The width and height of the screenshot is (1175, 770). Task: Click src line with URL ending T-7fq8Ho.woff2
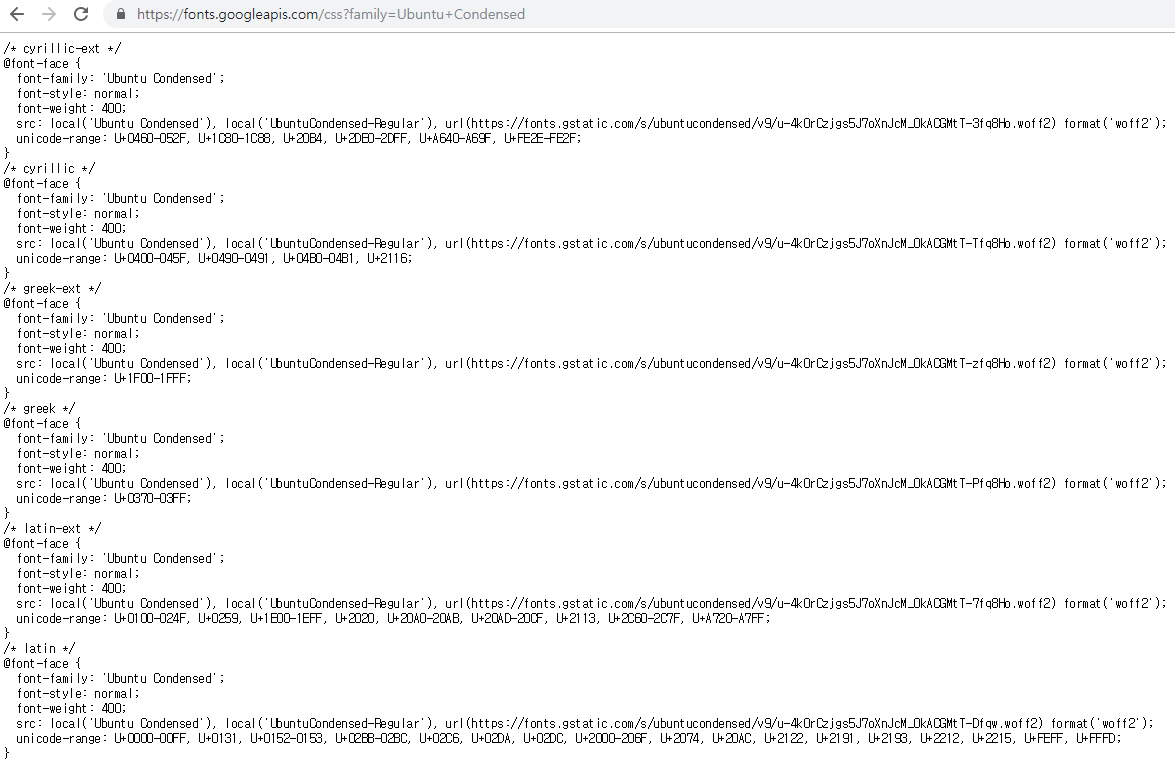click(591, 603)
